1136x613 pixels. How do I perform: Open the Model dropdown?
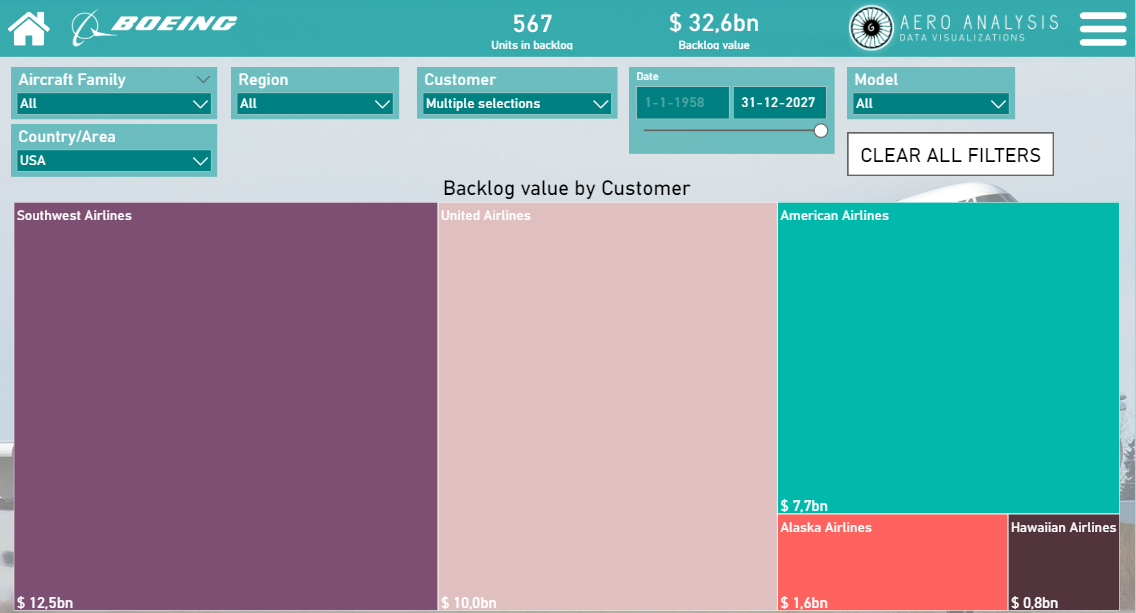tap(931, 104)
